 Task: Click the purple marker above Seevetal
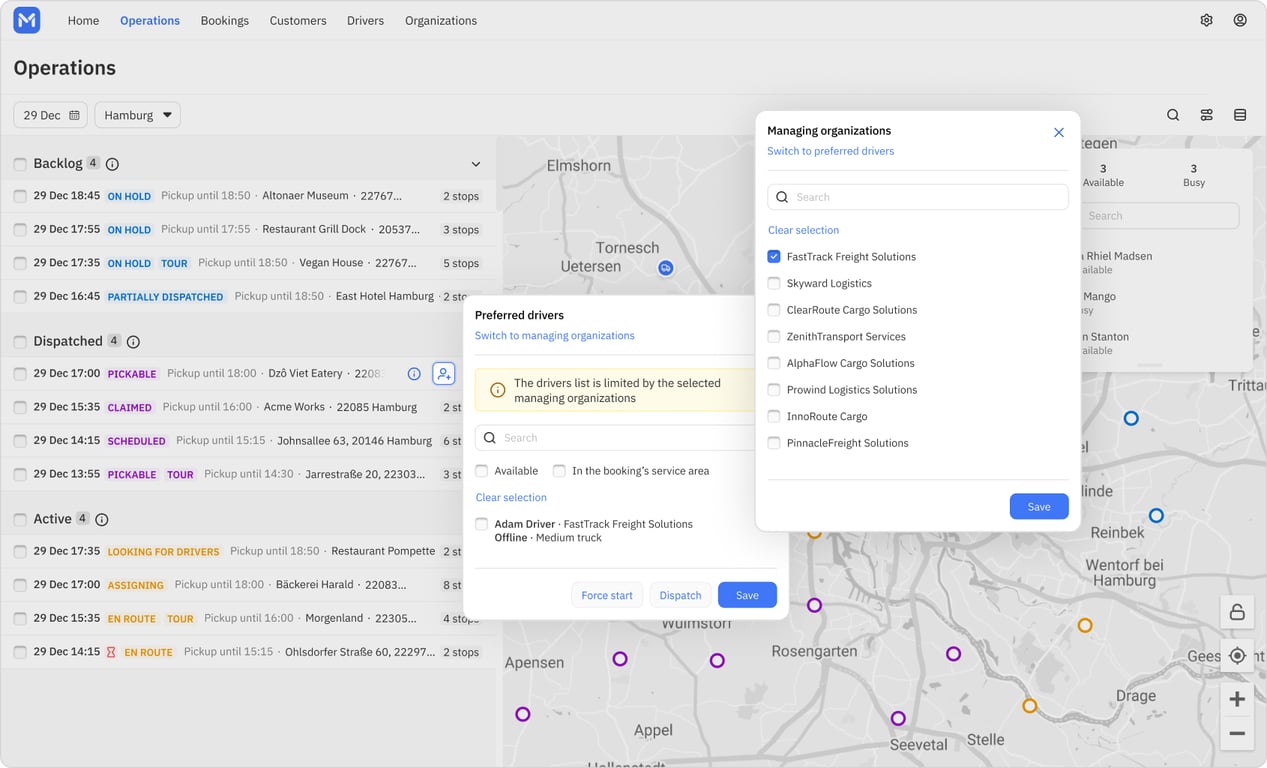898,718
